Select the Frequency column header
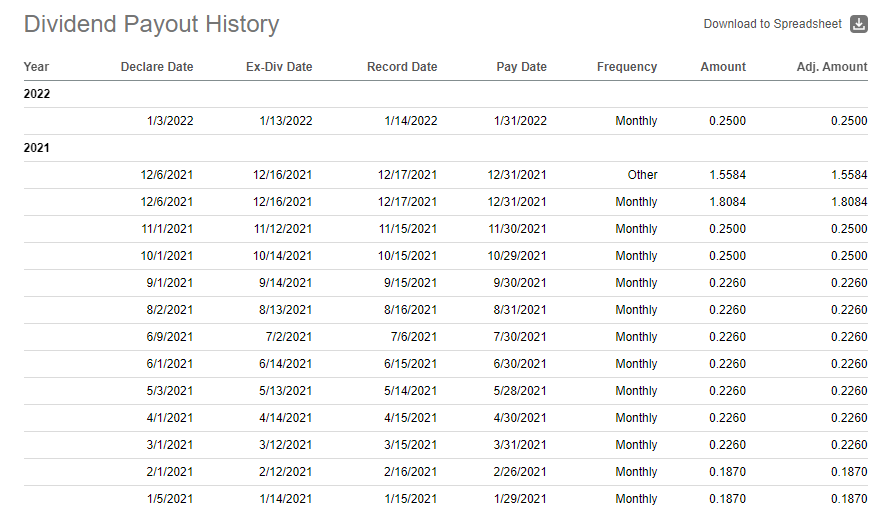The height and width of the screenshot is (510, 885). 627,67
